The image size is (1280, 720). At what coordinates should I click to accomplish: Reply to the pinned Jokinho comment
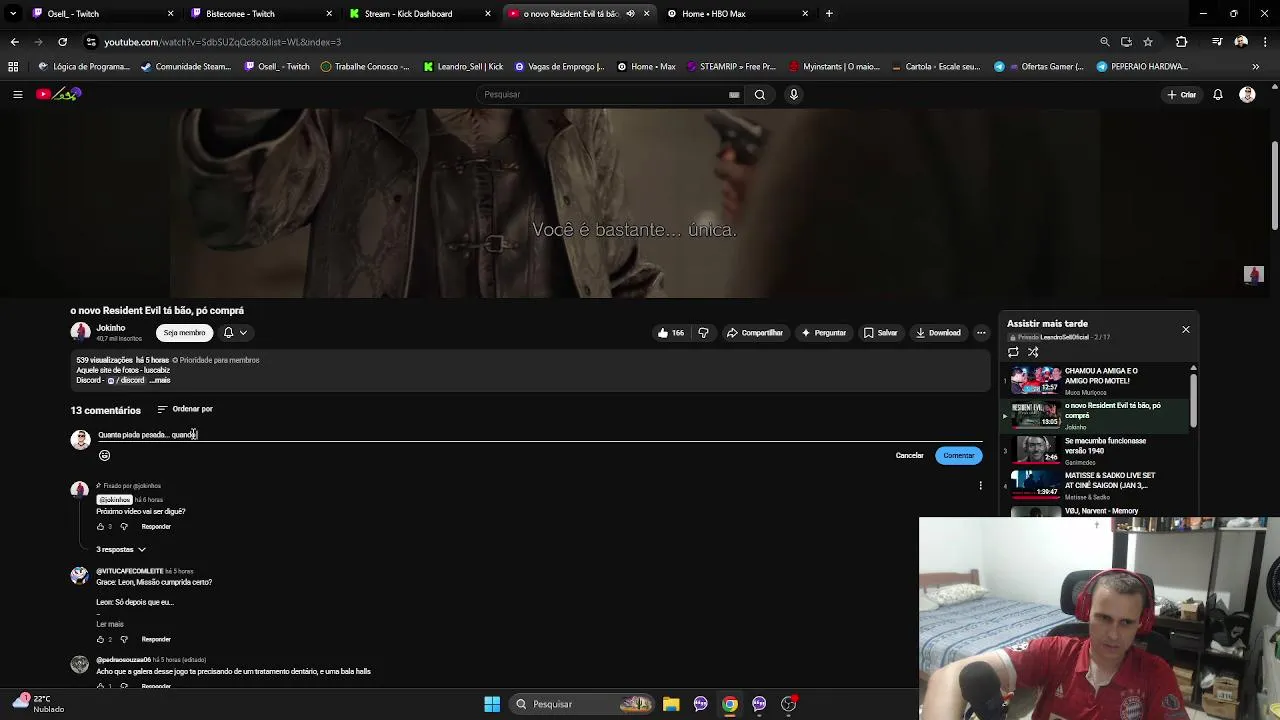[x=156, y=527]
